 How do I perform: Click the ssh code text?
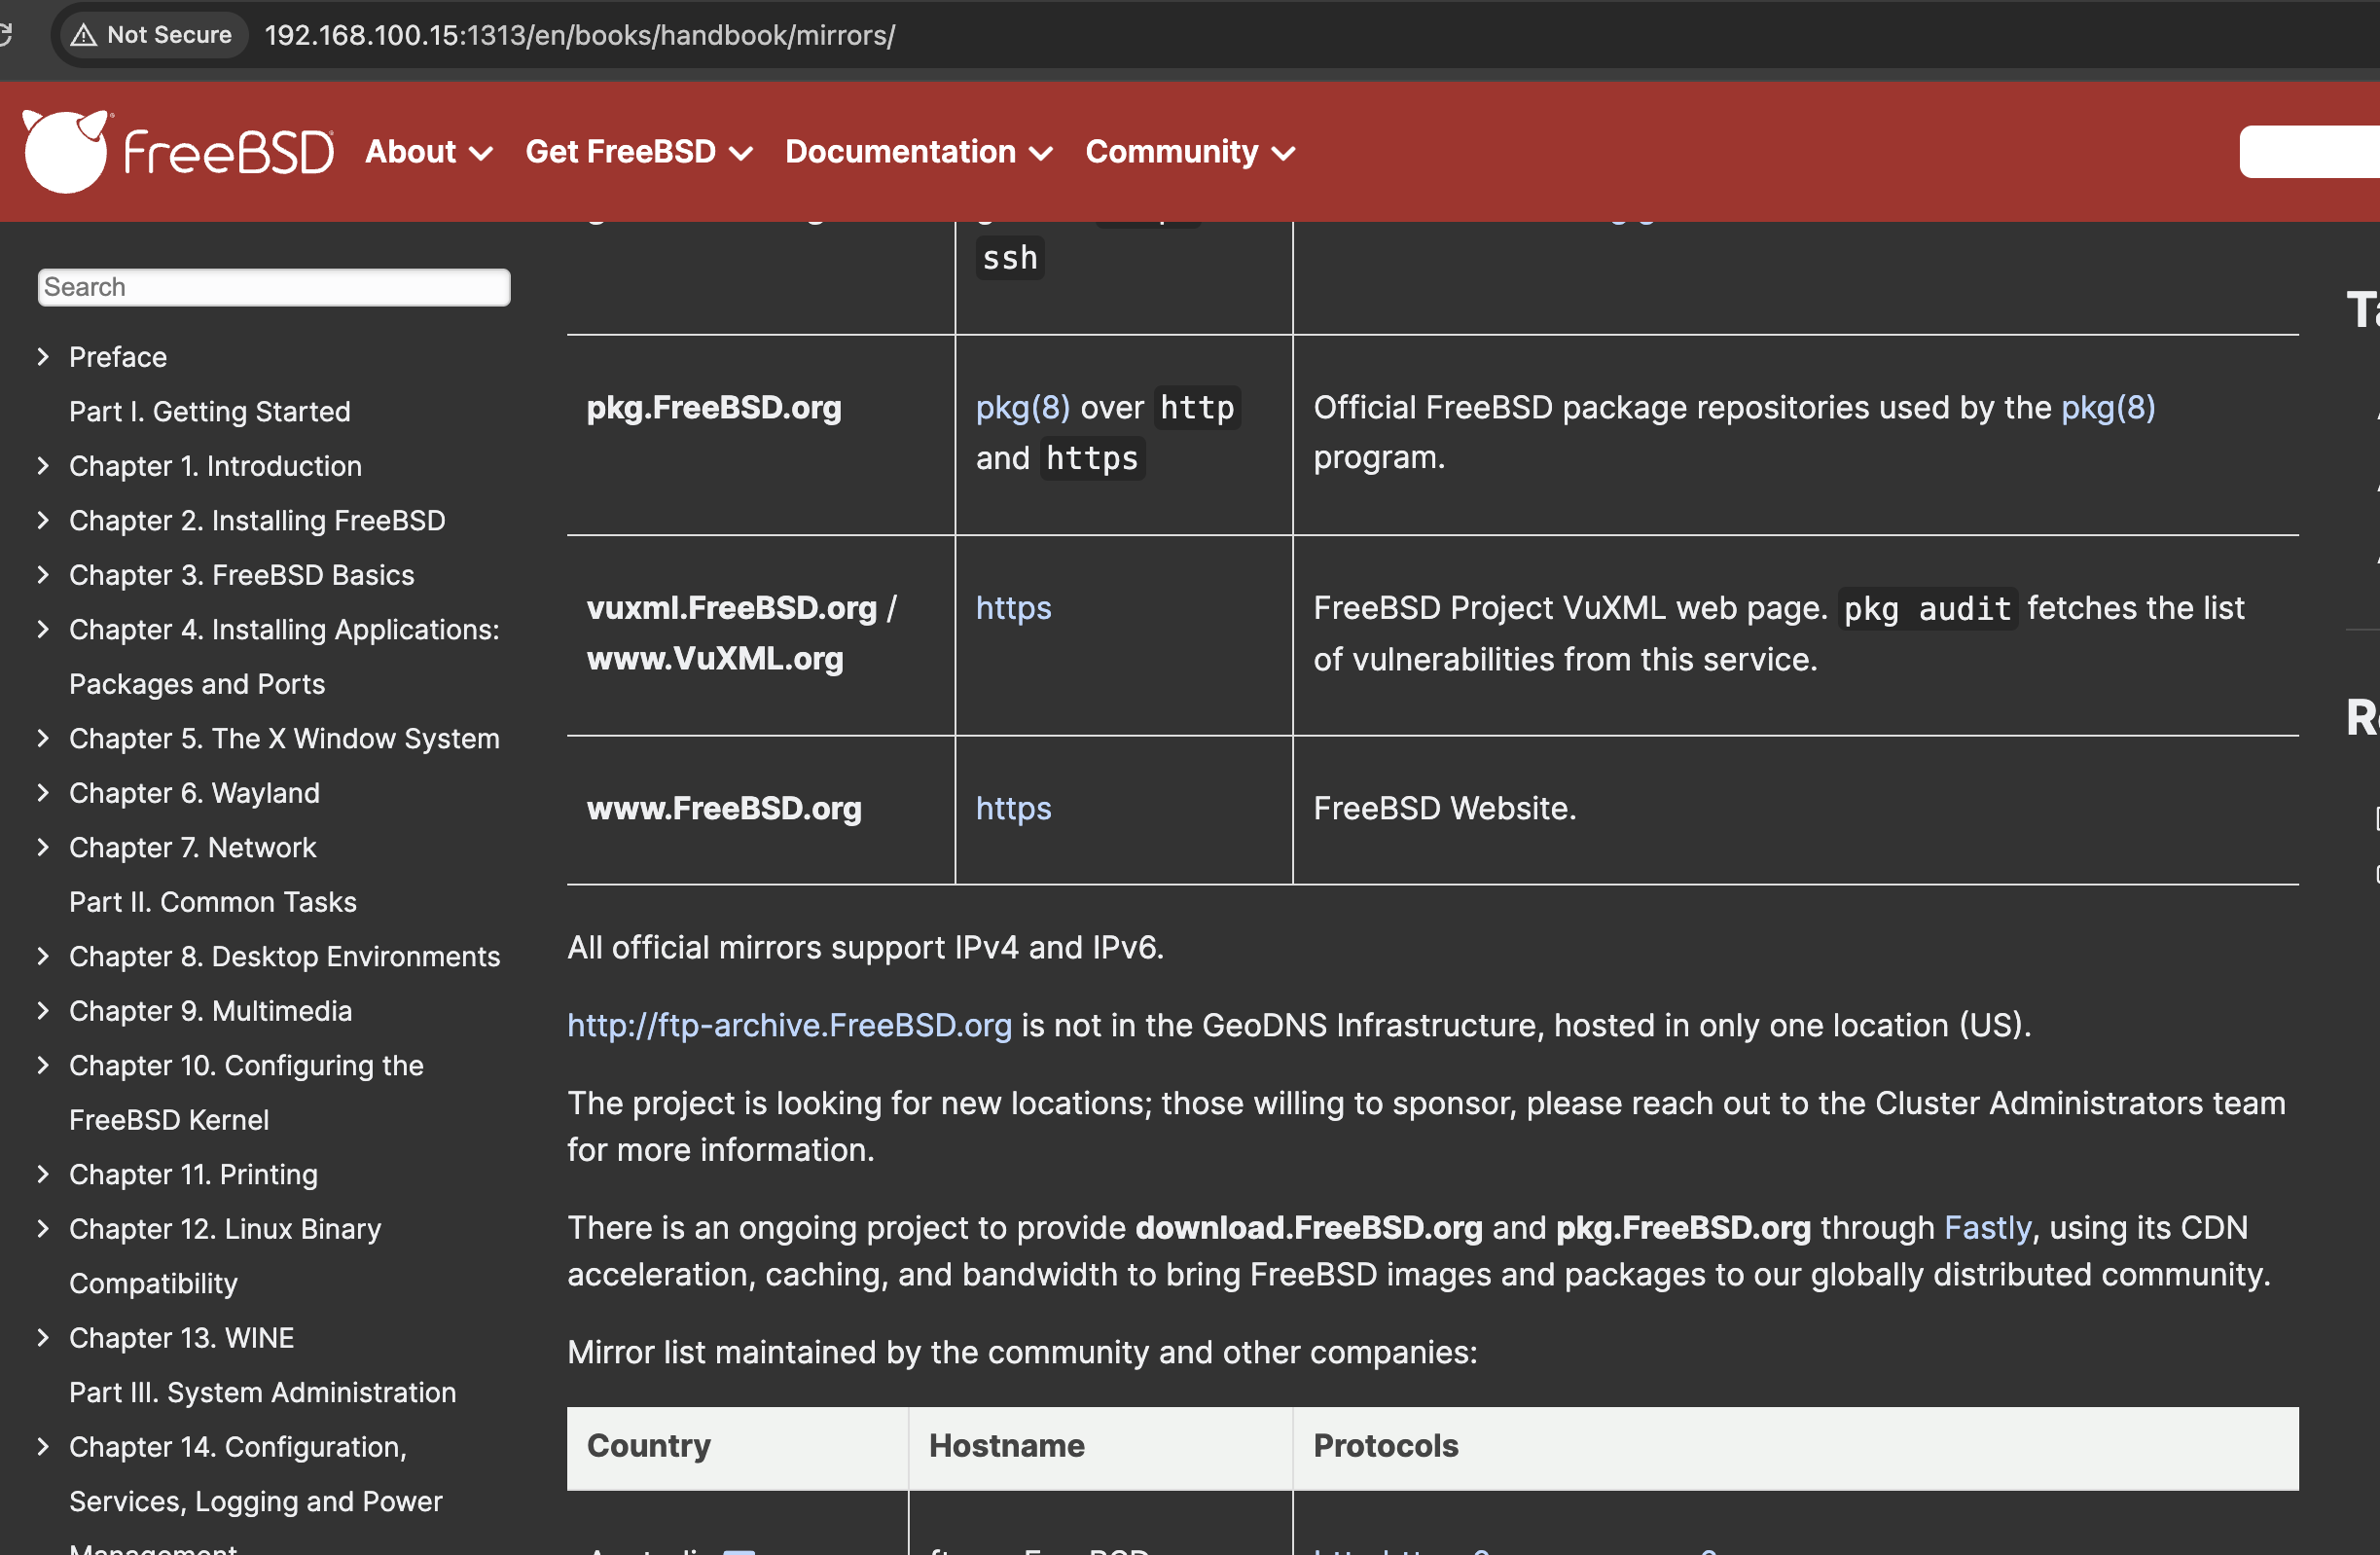[1010, 258]
